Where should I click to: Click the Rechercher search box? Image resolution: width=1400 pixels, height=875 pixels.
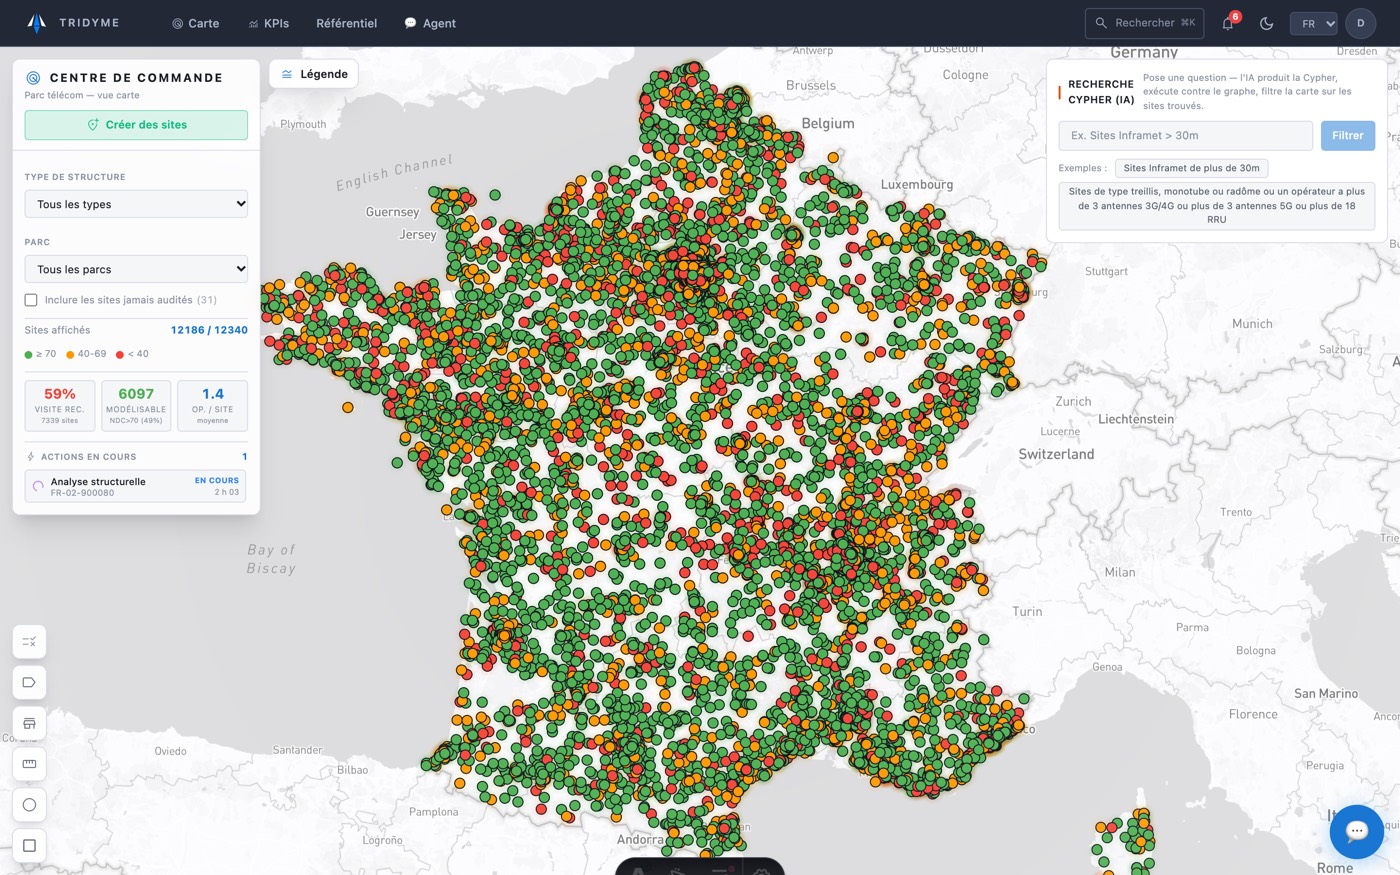[1144, 23]
